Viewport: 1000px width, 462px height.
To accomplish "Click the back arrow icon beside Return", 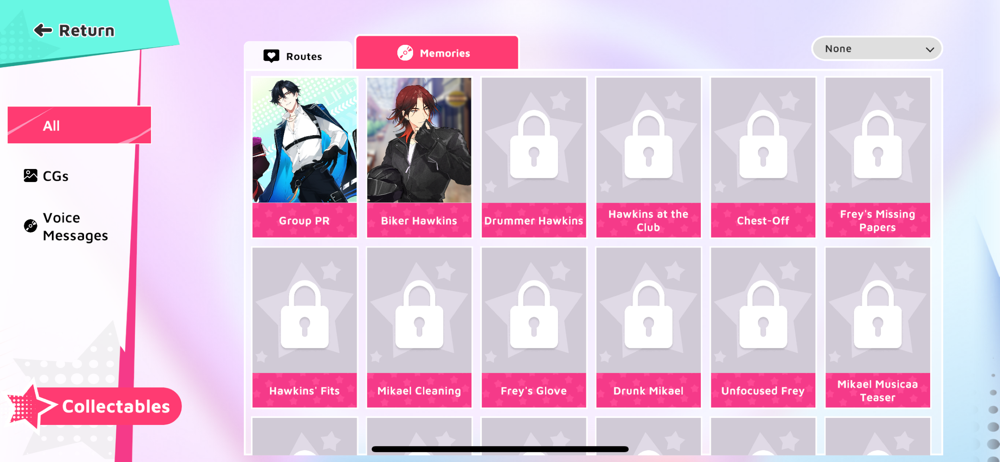I will click(x=43, y=30).
